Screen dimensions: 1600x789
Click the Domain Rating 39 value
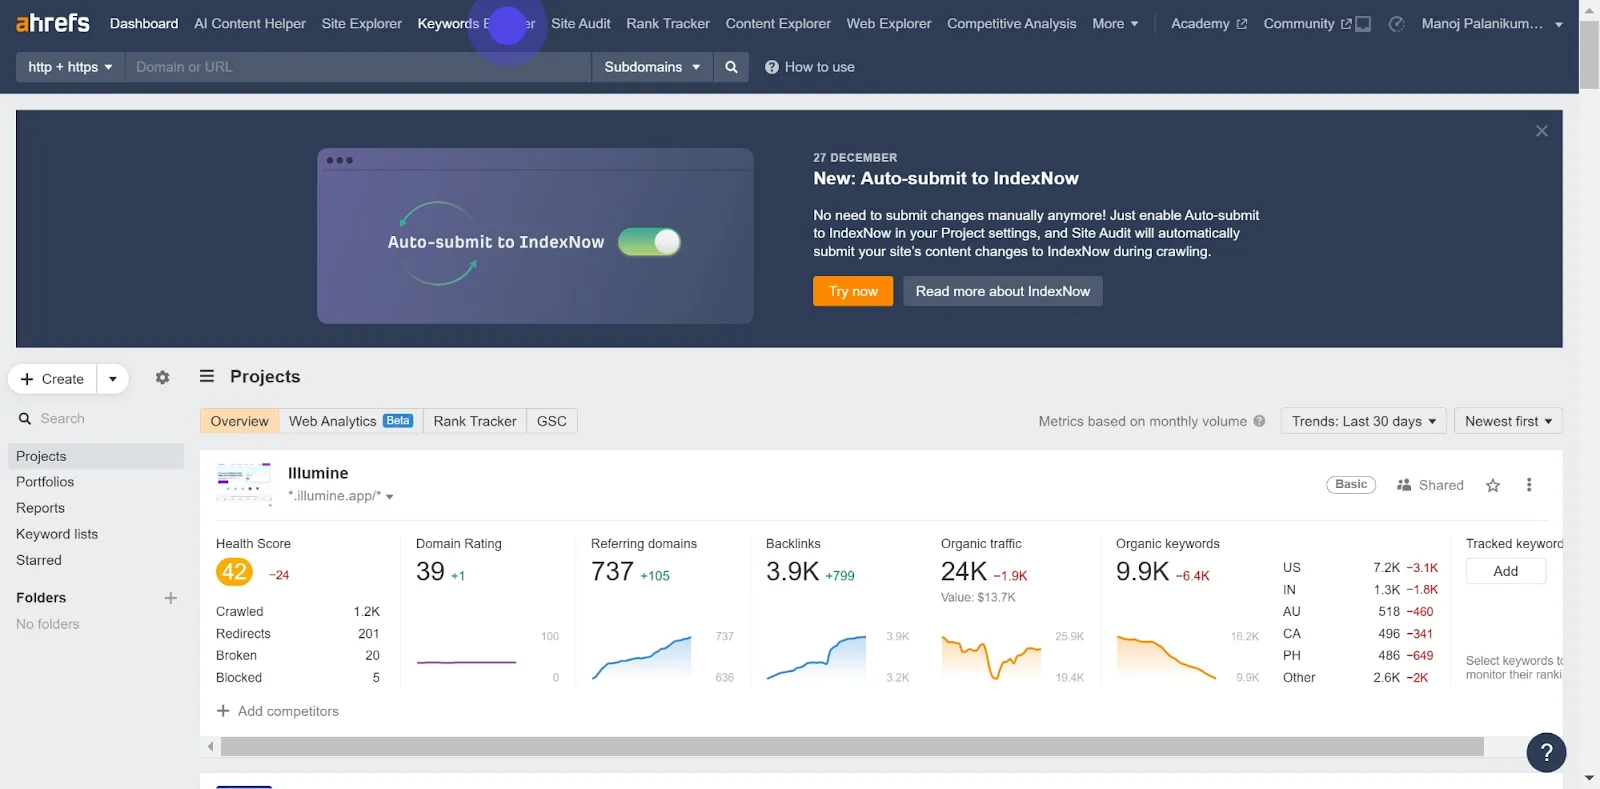click(430, 571)
